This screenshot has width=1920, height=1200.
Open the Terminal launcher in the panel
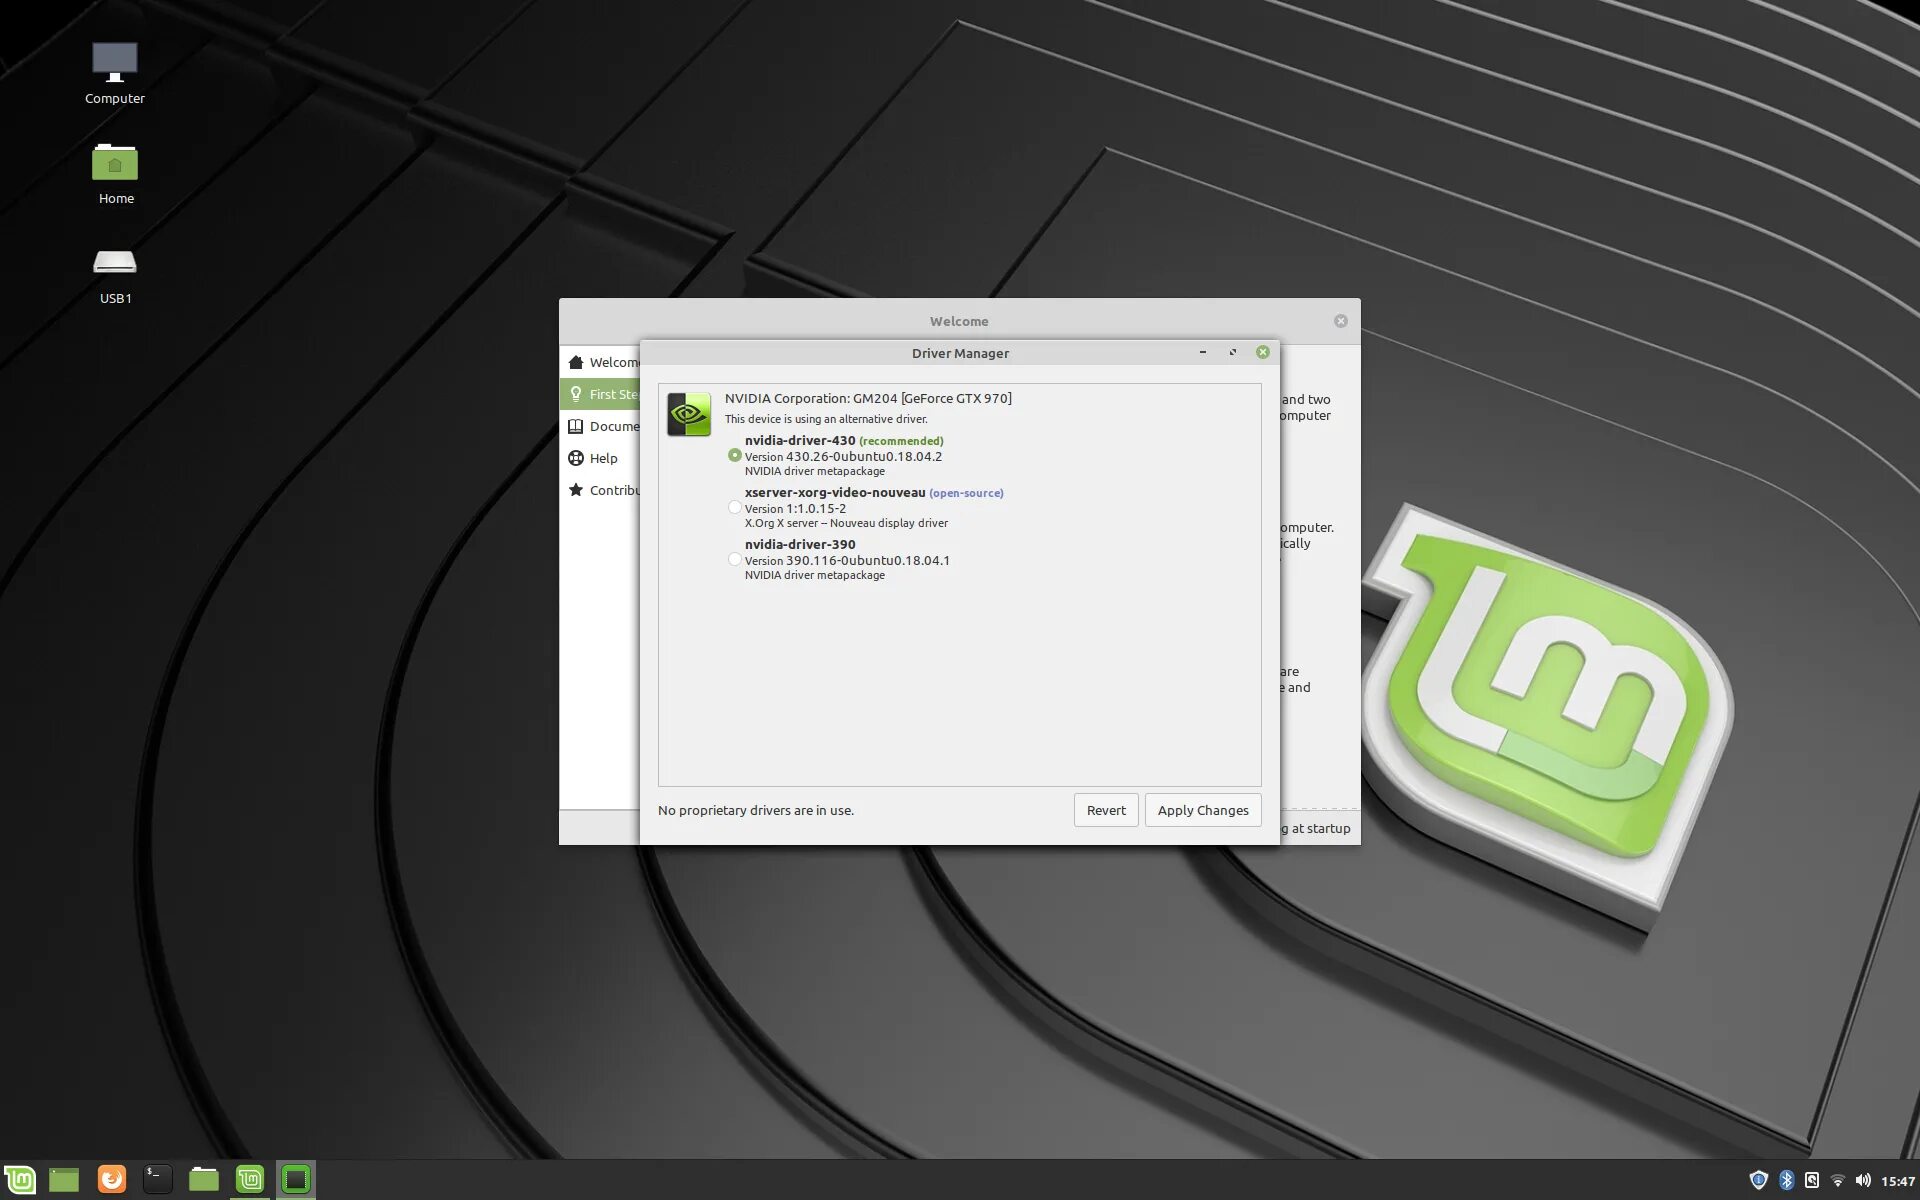[157, 1180]
